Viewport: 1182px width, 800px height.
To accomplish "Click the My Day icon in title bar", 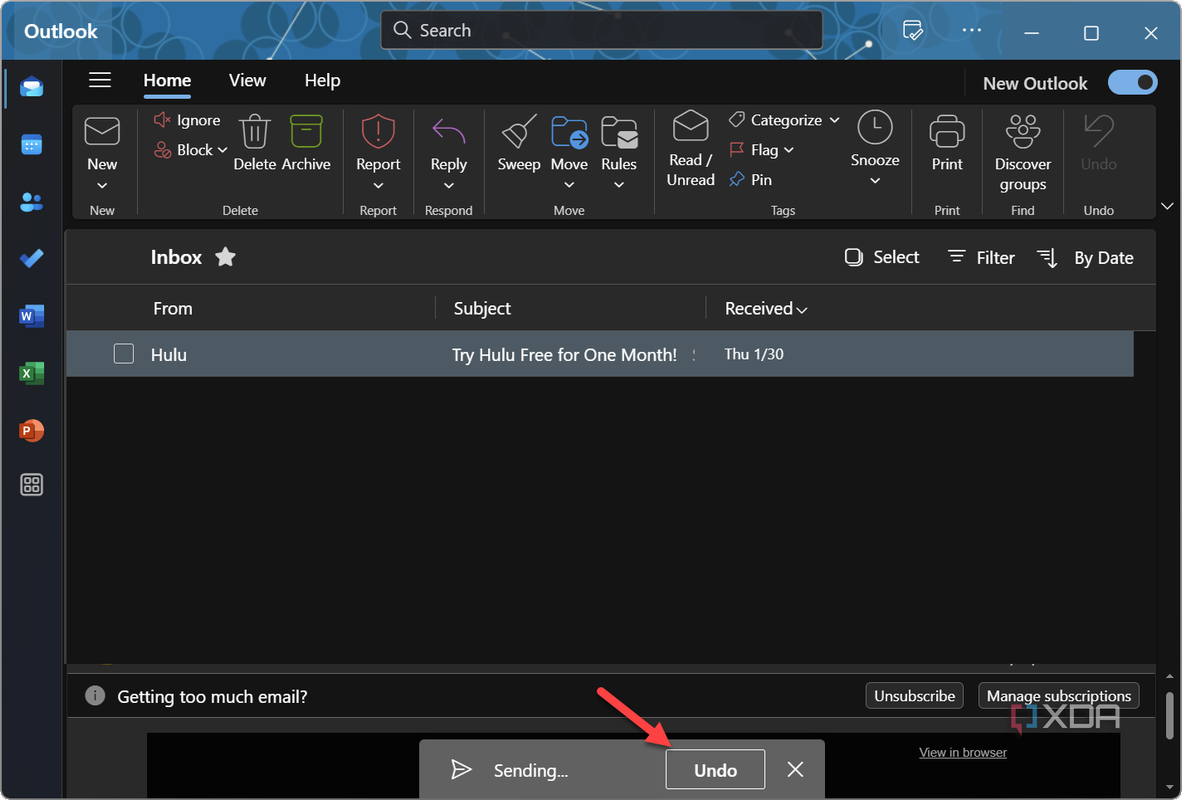I will pos(913,31).
